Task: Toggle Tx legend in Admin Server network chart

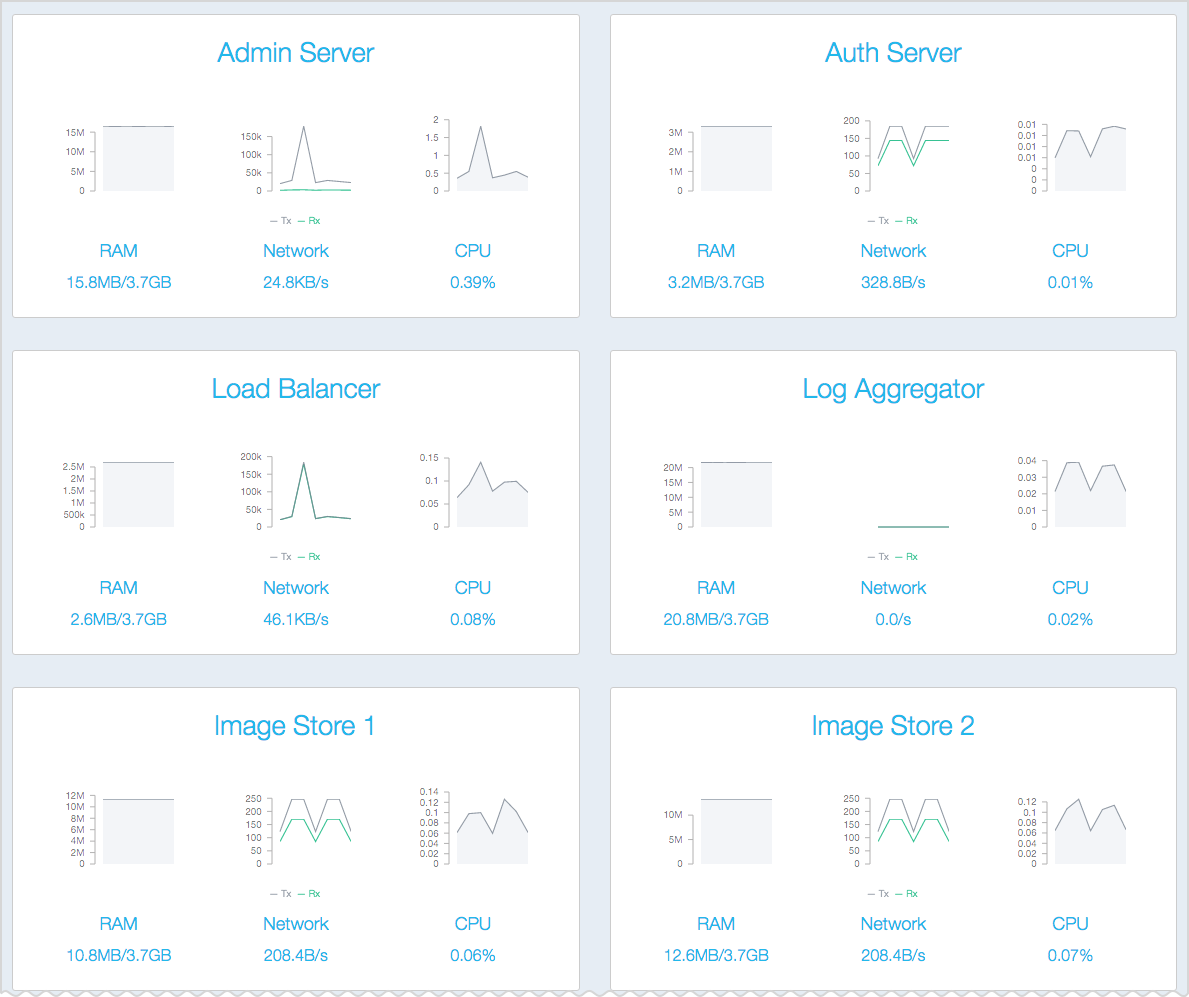Action: [281, 220]
